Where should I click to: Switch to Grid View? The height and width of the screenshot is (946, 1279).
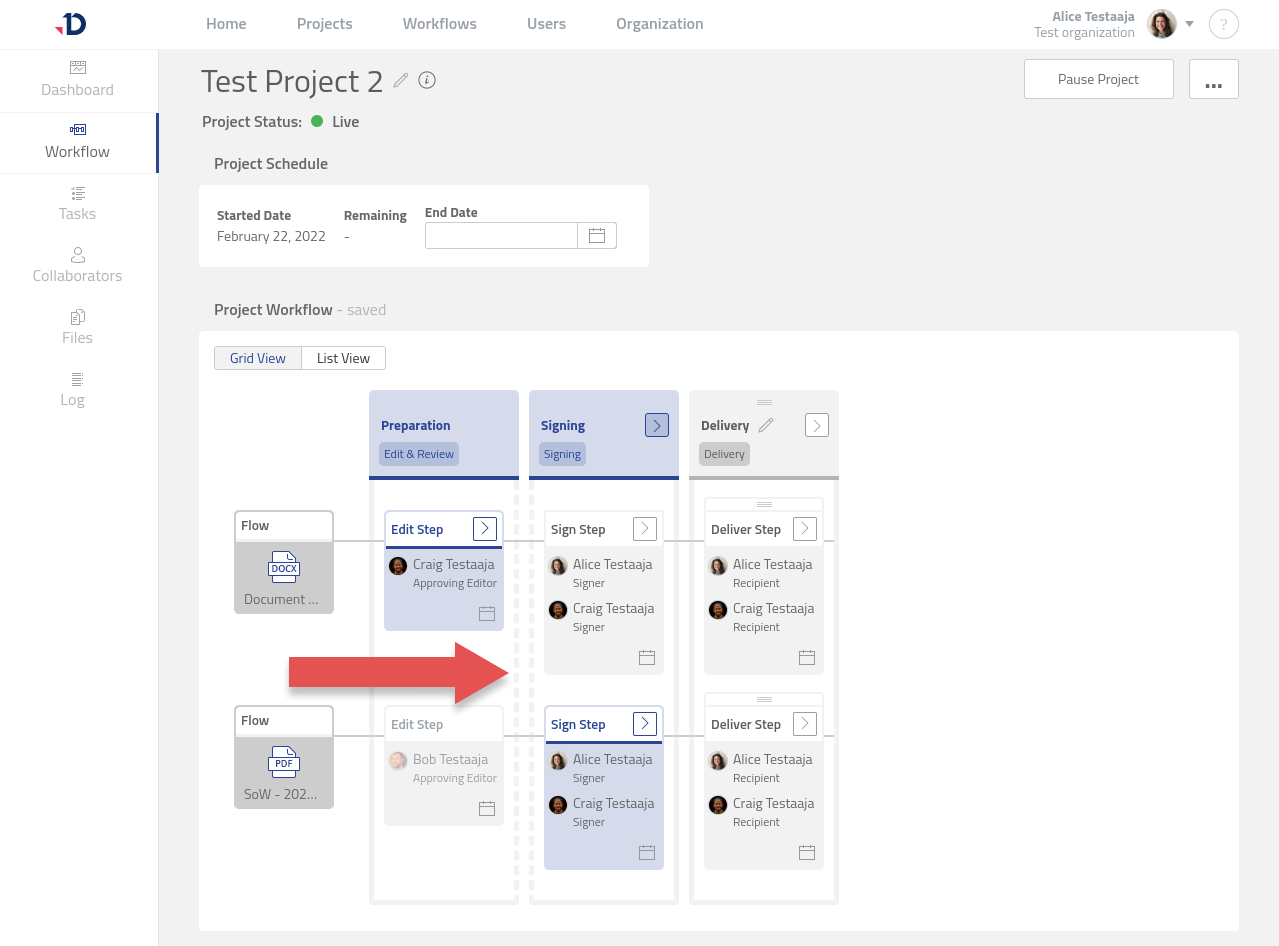[258, 358]
